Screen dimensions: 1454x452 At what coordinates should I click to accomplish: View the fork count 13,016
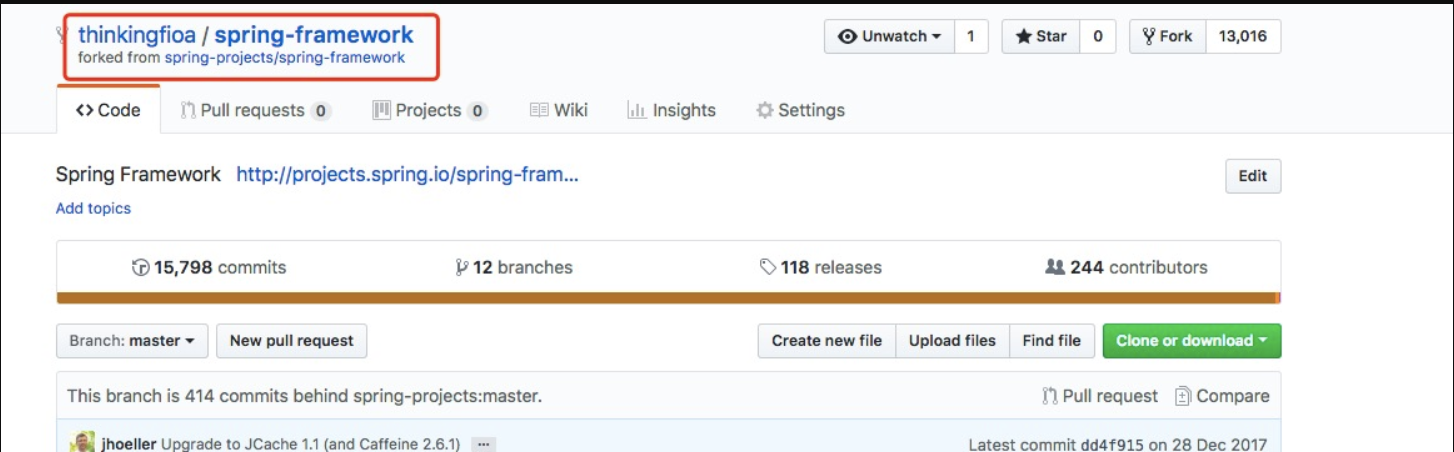coord(1243,37)
